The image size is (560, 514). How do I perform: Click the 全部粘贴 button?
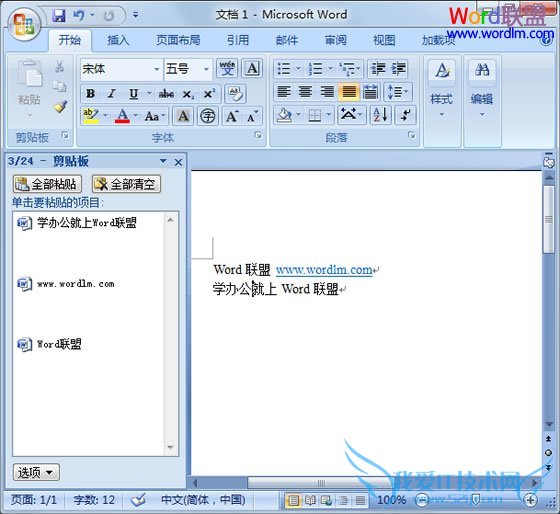[x=47, y=184]
